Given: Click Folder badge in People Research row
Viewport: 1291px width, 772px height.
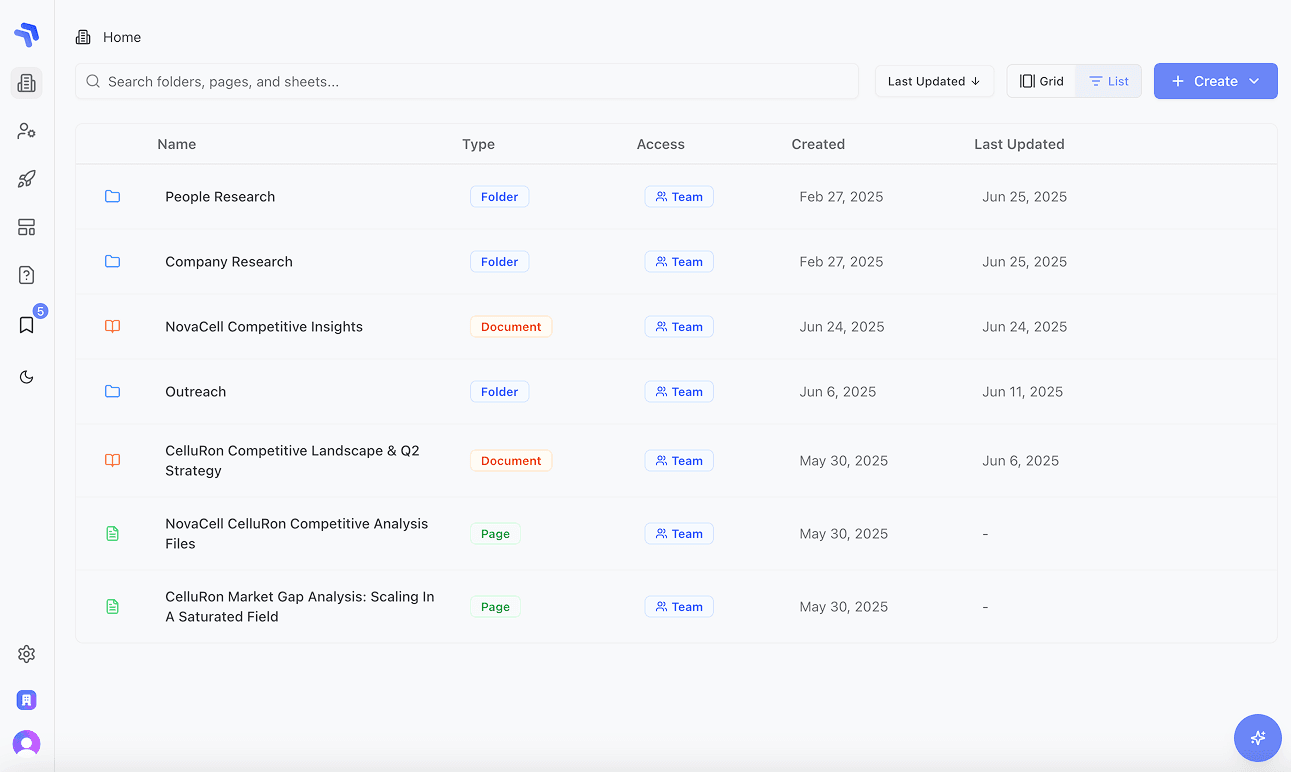Looking at the screenshot, I should [x=499, y=197].
